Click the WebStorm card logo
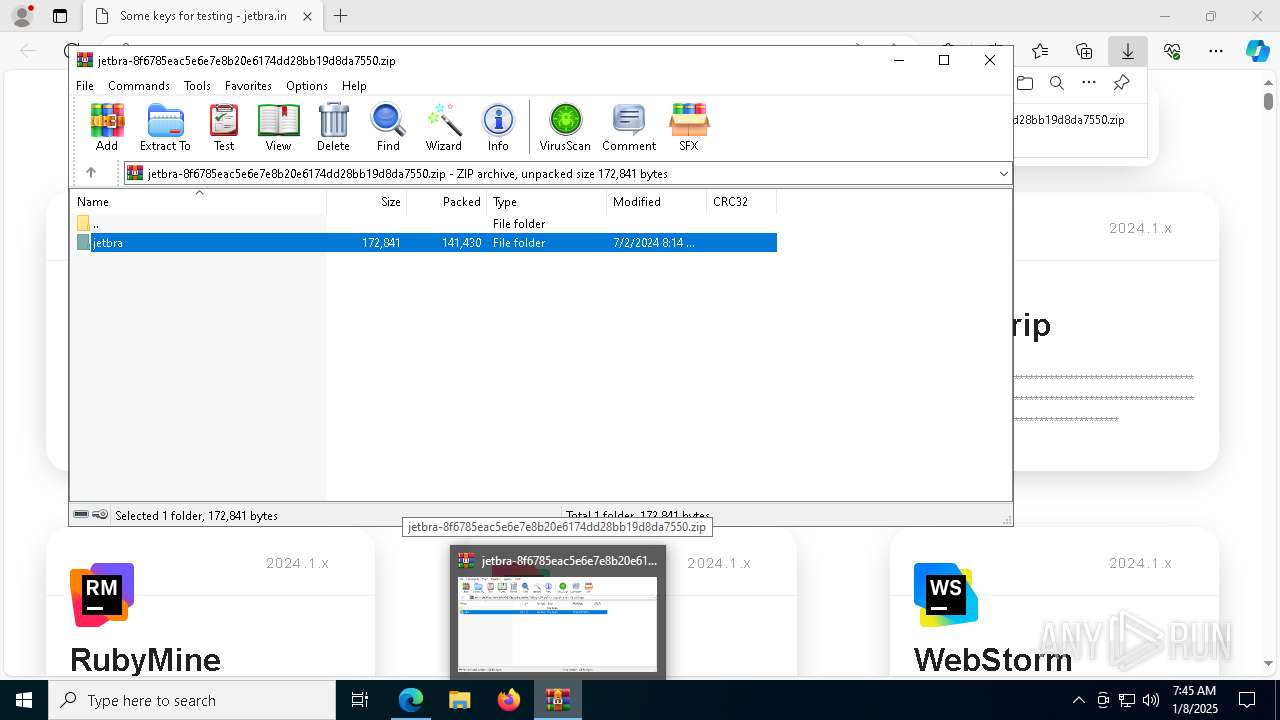The width and height of the screenshot is (1280, 720). [946, 595]
